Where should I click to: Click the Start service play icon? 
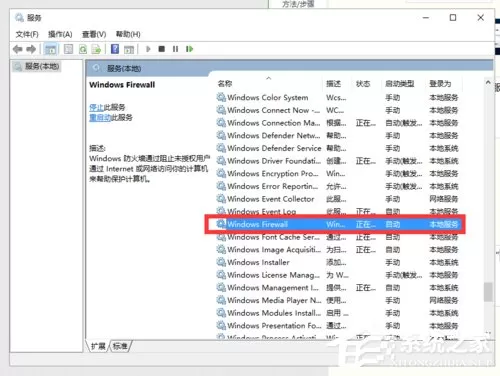tap(148, 49)
